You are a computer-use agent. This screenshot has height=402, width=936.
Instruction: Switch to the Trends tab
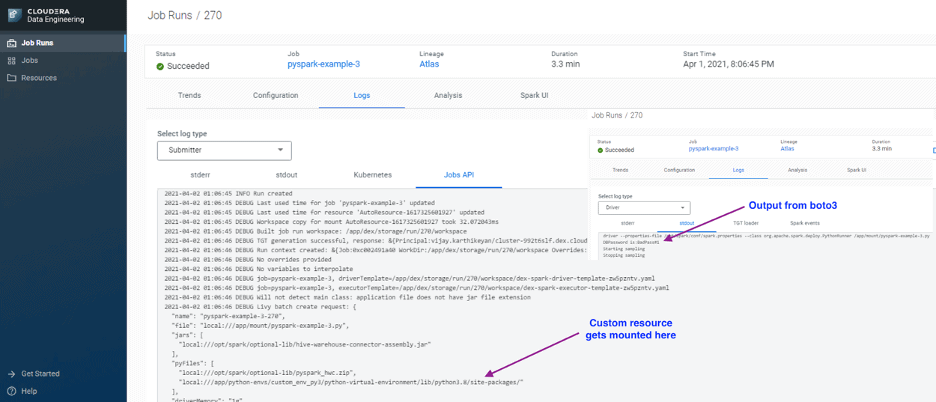(189, 96)
